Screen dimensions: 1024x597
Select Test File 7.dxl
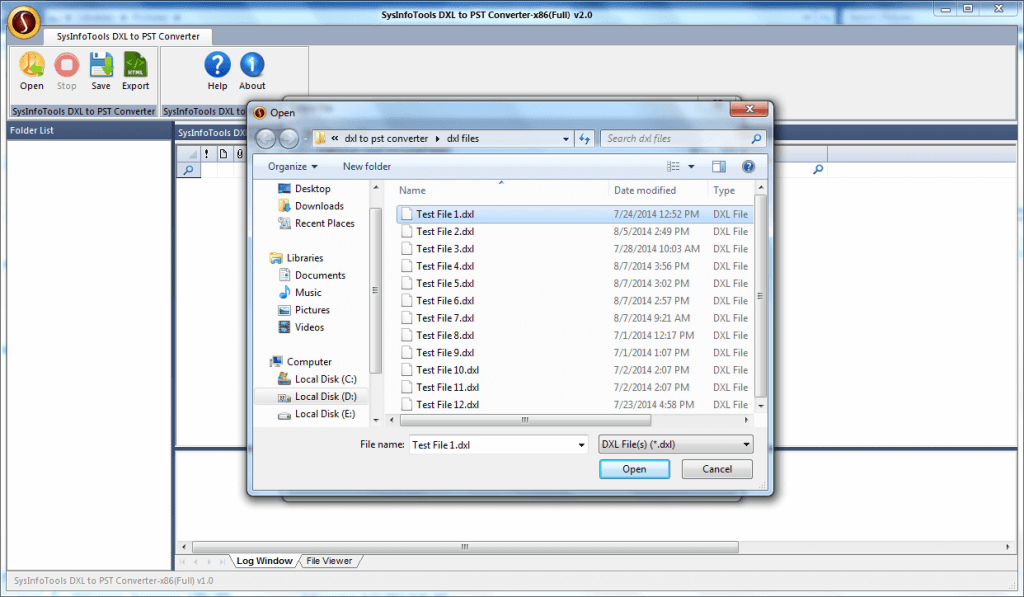[575, 318]
